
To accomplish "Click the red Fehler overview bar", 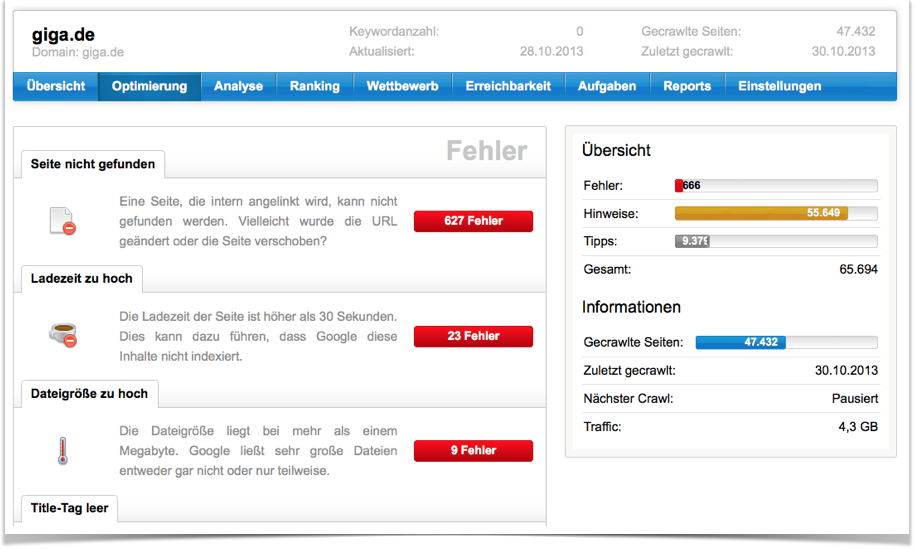I will (680, 185).
